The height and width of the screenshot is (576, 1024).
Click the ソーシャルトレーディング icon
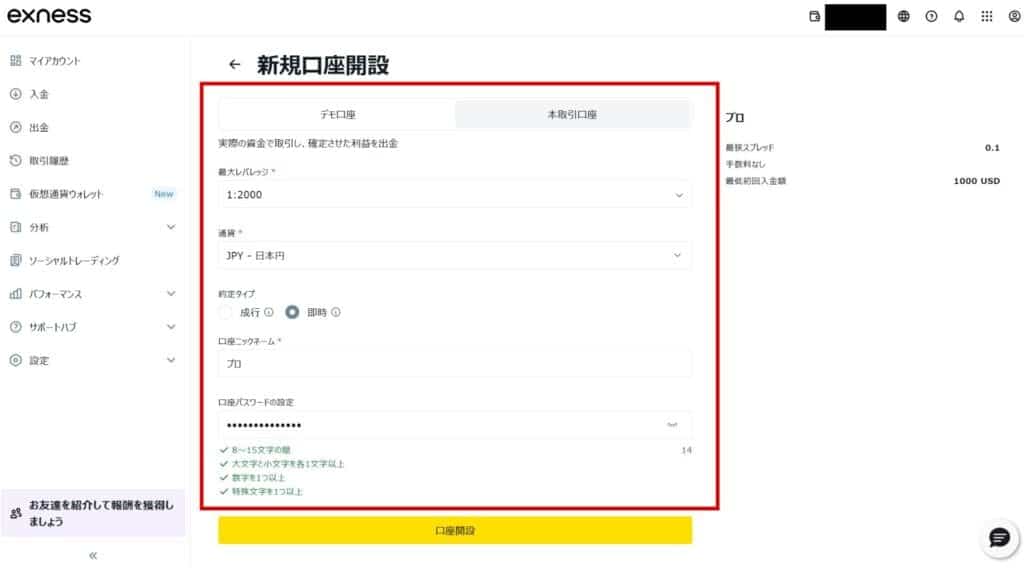pyautogui.click(x=16, y=261)
